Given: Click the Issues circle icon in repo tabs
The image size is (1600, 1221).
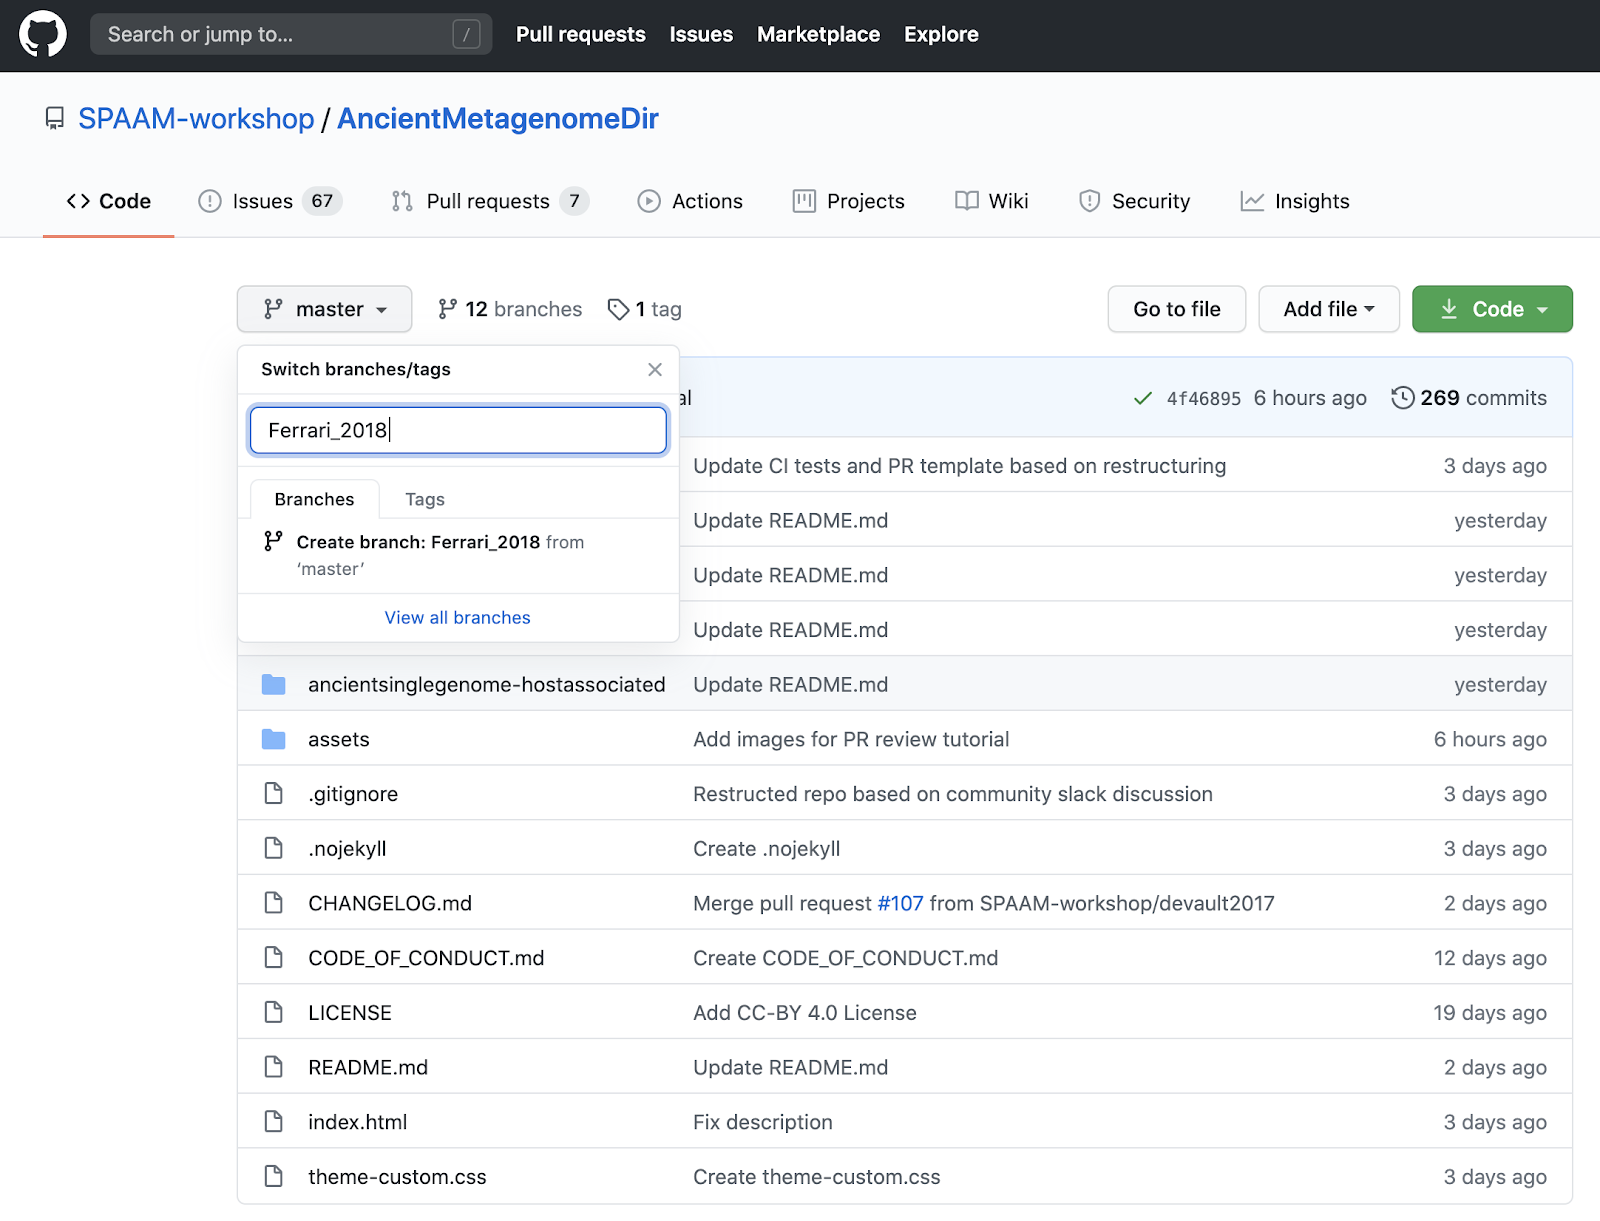Looking at the screenshot, I should (x=209, y=202).
